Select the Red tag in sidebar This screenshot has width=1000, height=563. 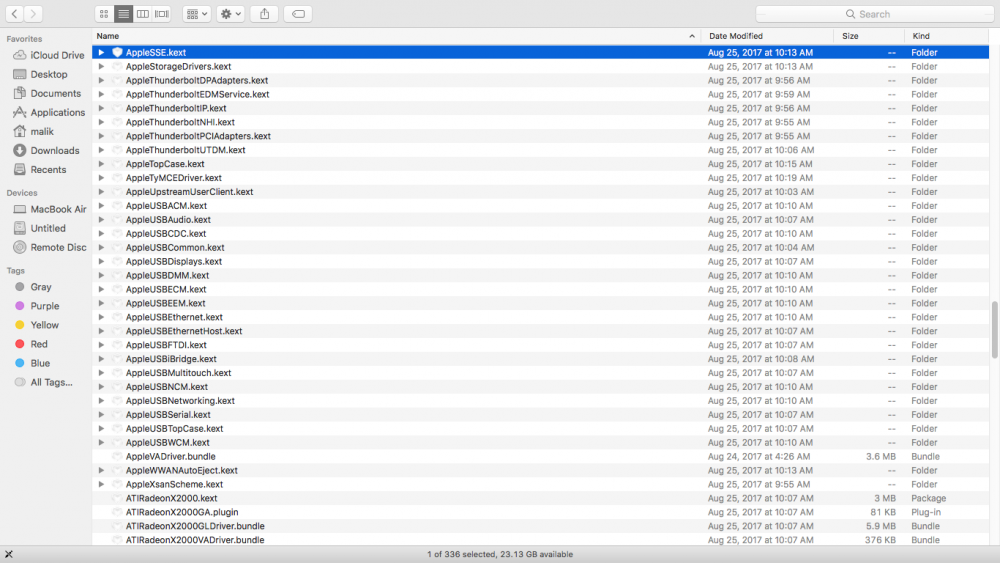(x=39, y=344)
